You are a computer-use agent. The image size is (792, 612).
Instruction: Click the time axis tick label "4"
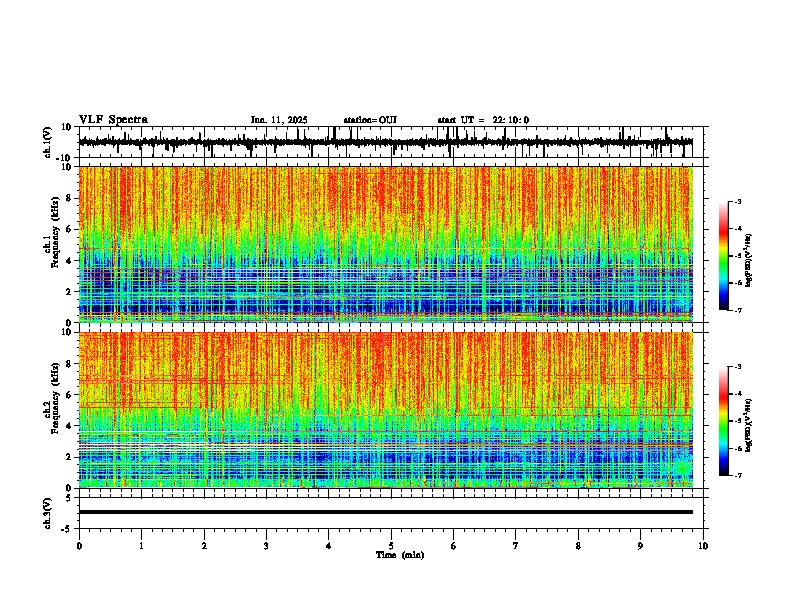[x=329, y=546]
